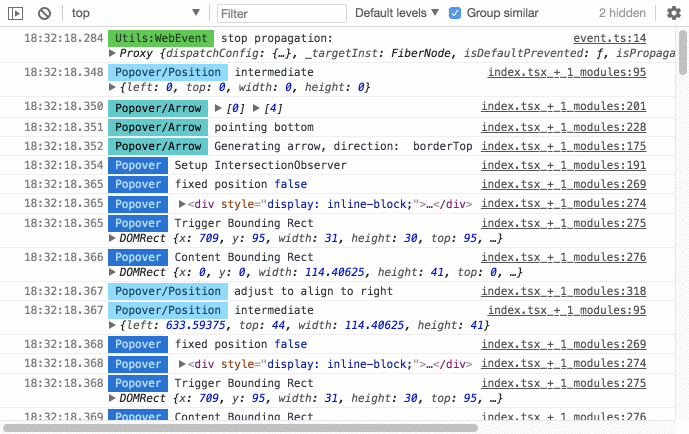The image size is (689, 434).
Task: Open the 'top' context dropdown
Action: (136, 13)
